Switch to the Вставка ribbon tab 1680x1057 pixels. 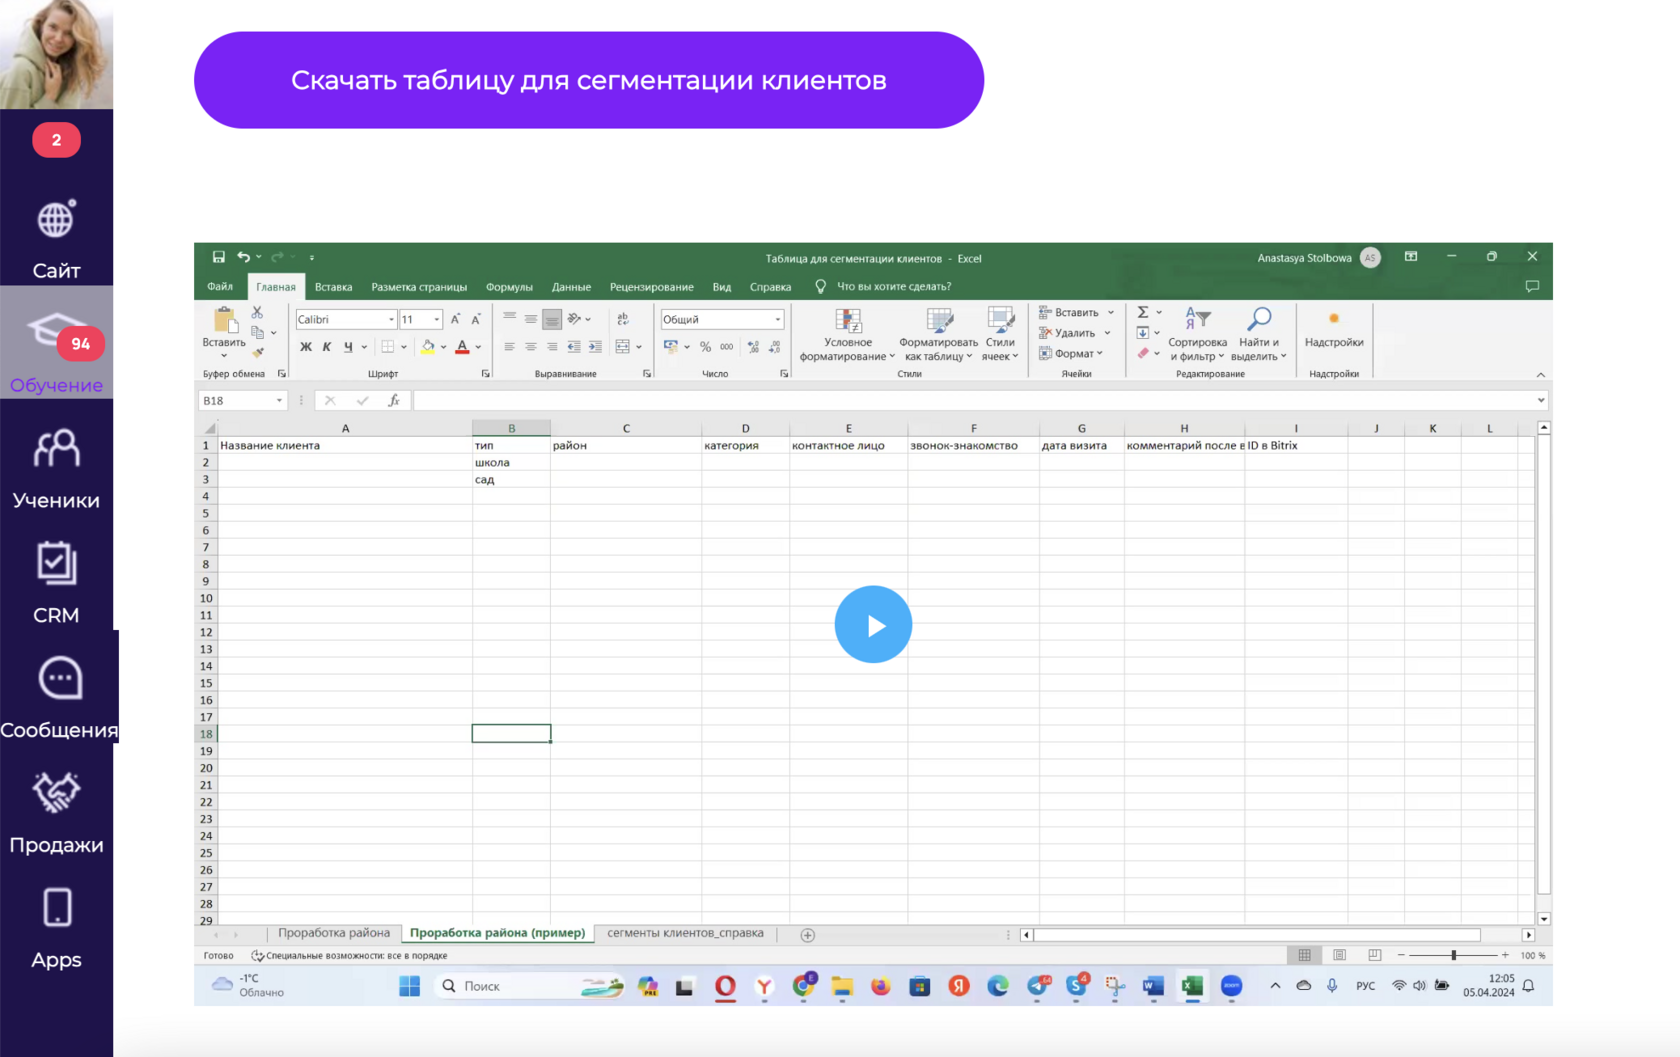point(333,287)
